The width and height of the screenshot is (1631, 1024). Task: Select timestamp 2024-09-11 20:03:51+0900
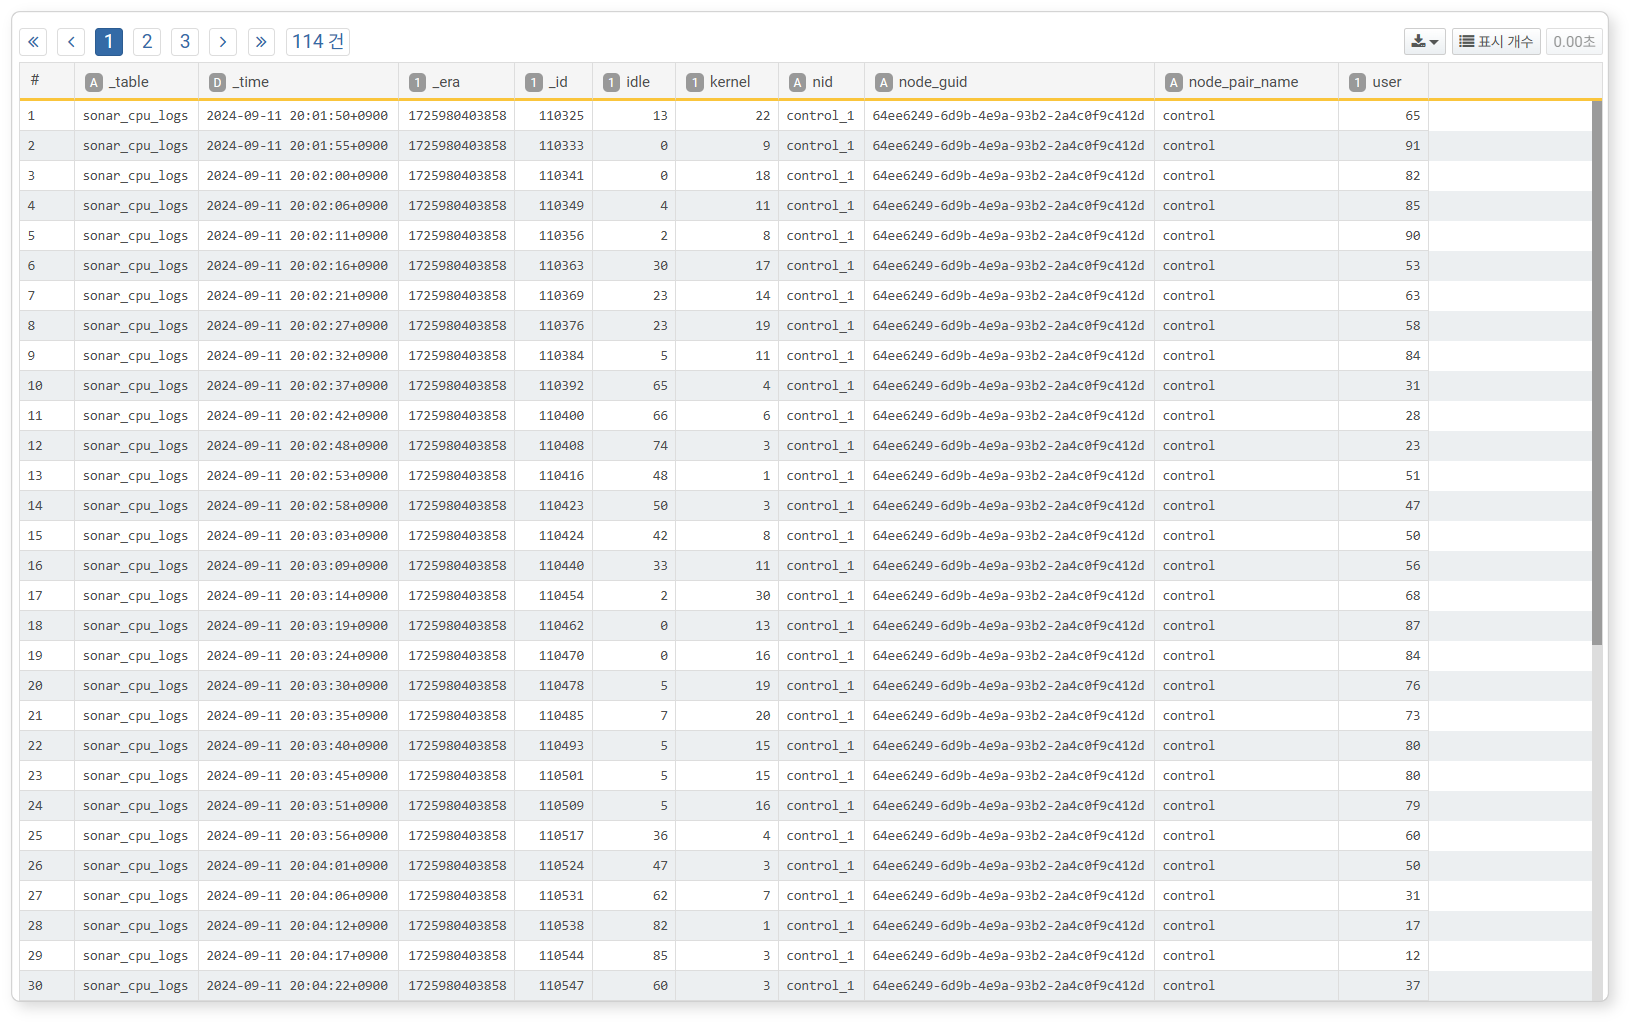click(x=297, y=806)
